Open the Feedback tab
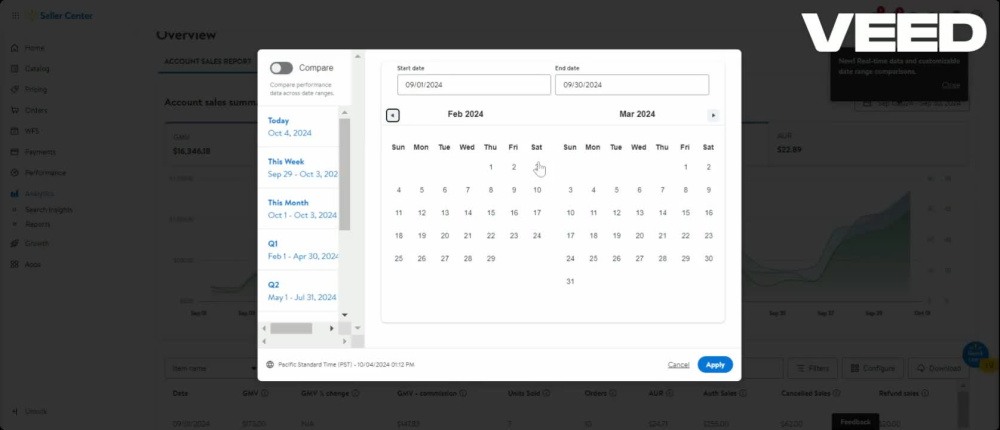1000x430 pixels. pos(855,422)
